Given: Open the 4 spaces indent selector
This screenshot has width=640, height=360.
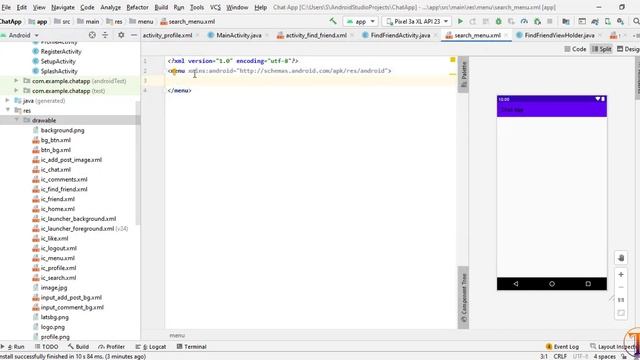Looking at the screenshot, I should tap(604, 356).
